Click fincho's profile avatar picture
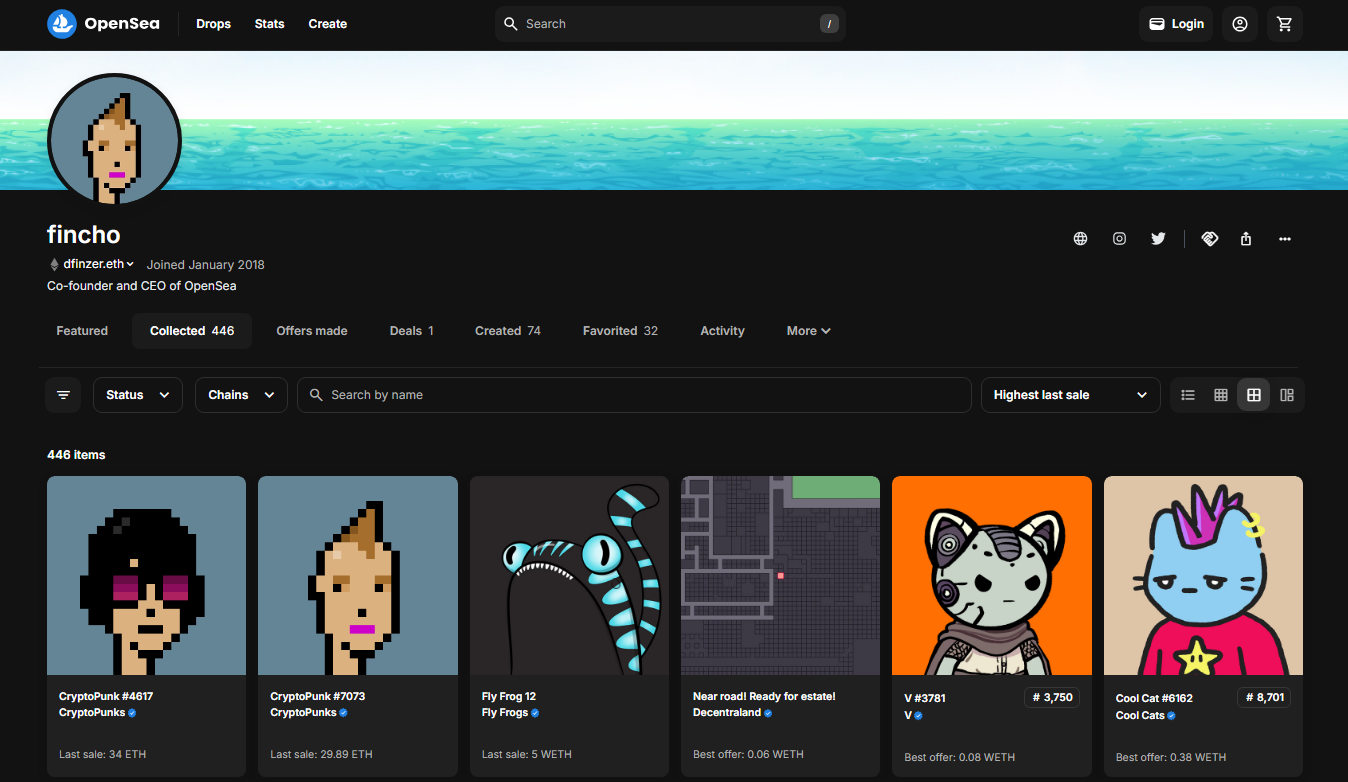The height and width of the screenshot is (782, 1348). [x=114, y=140]
